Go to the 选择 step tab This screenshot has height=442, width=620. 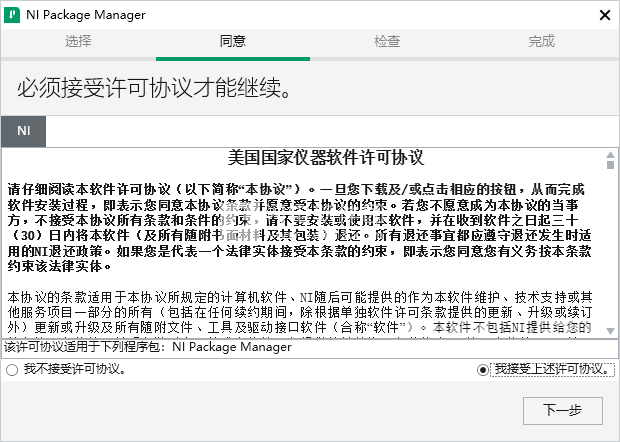[x=78, y=41]
